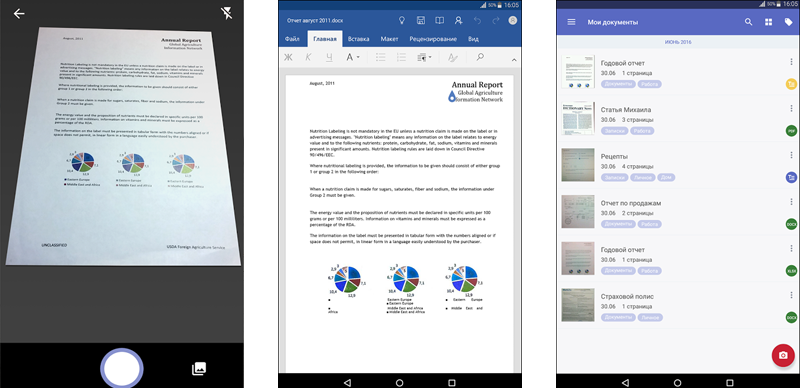Tap the round camera shutter button
The image size is (800, 388).
point(121,369)
